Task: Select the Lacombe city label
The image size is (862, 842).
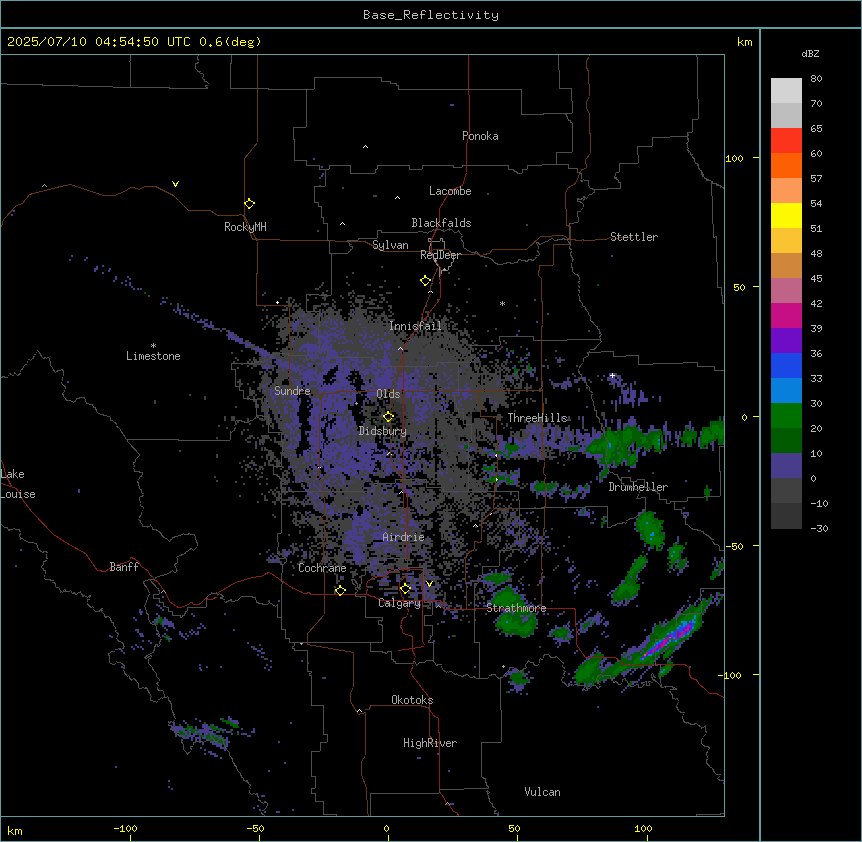Action: (450, 191)
